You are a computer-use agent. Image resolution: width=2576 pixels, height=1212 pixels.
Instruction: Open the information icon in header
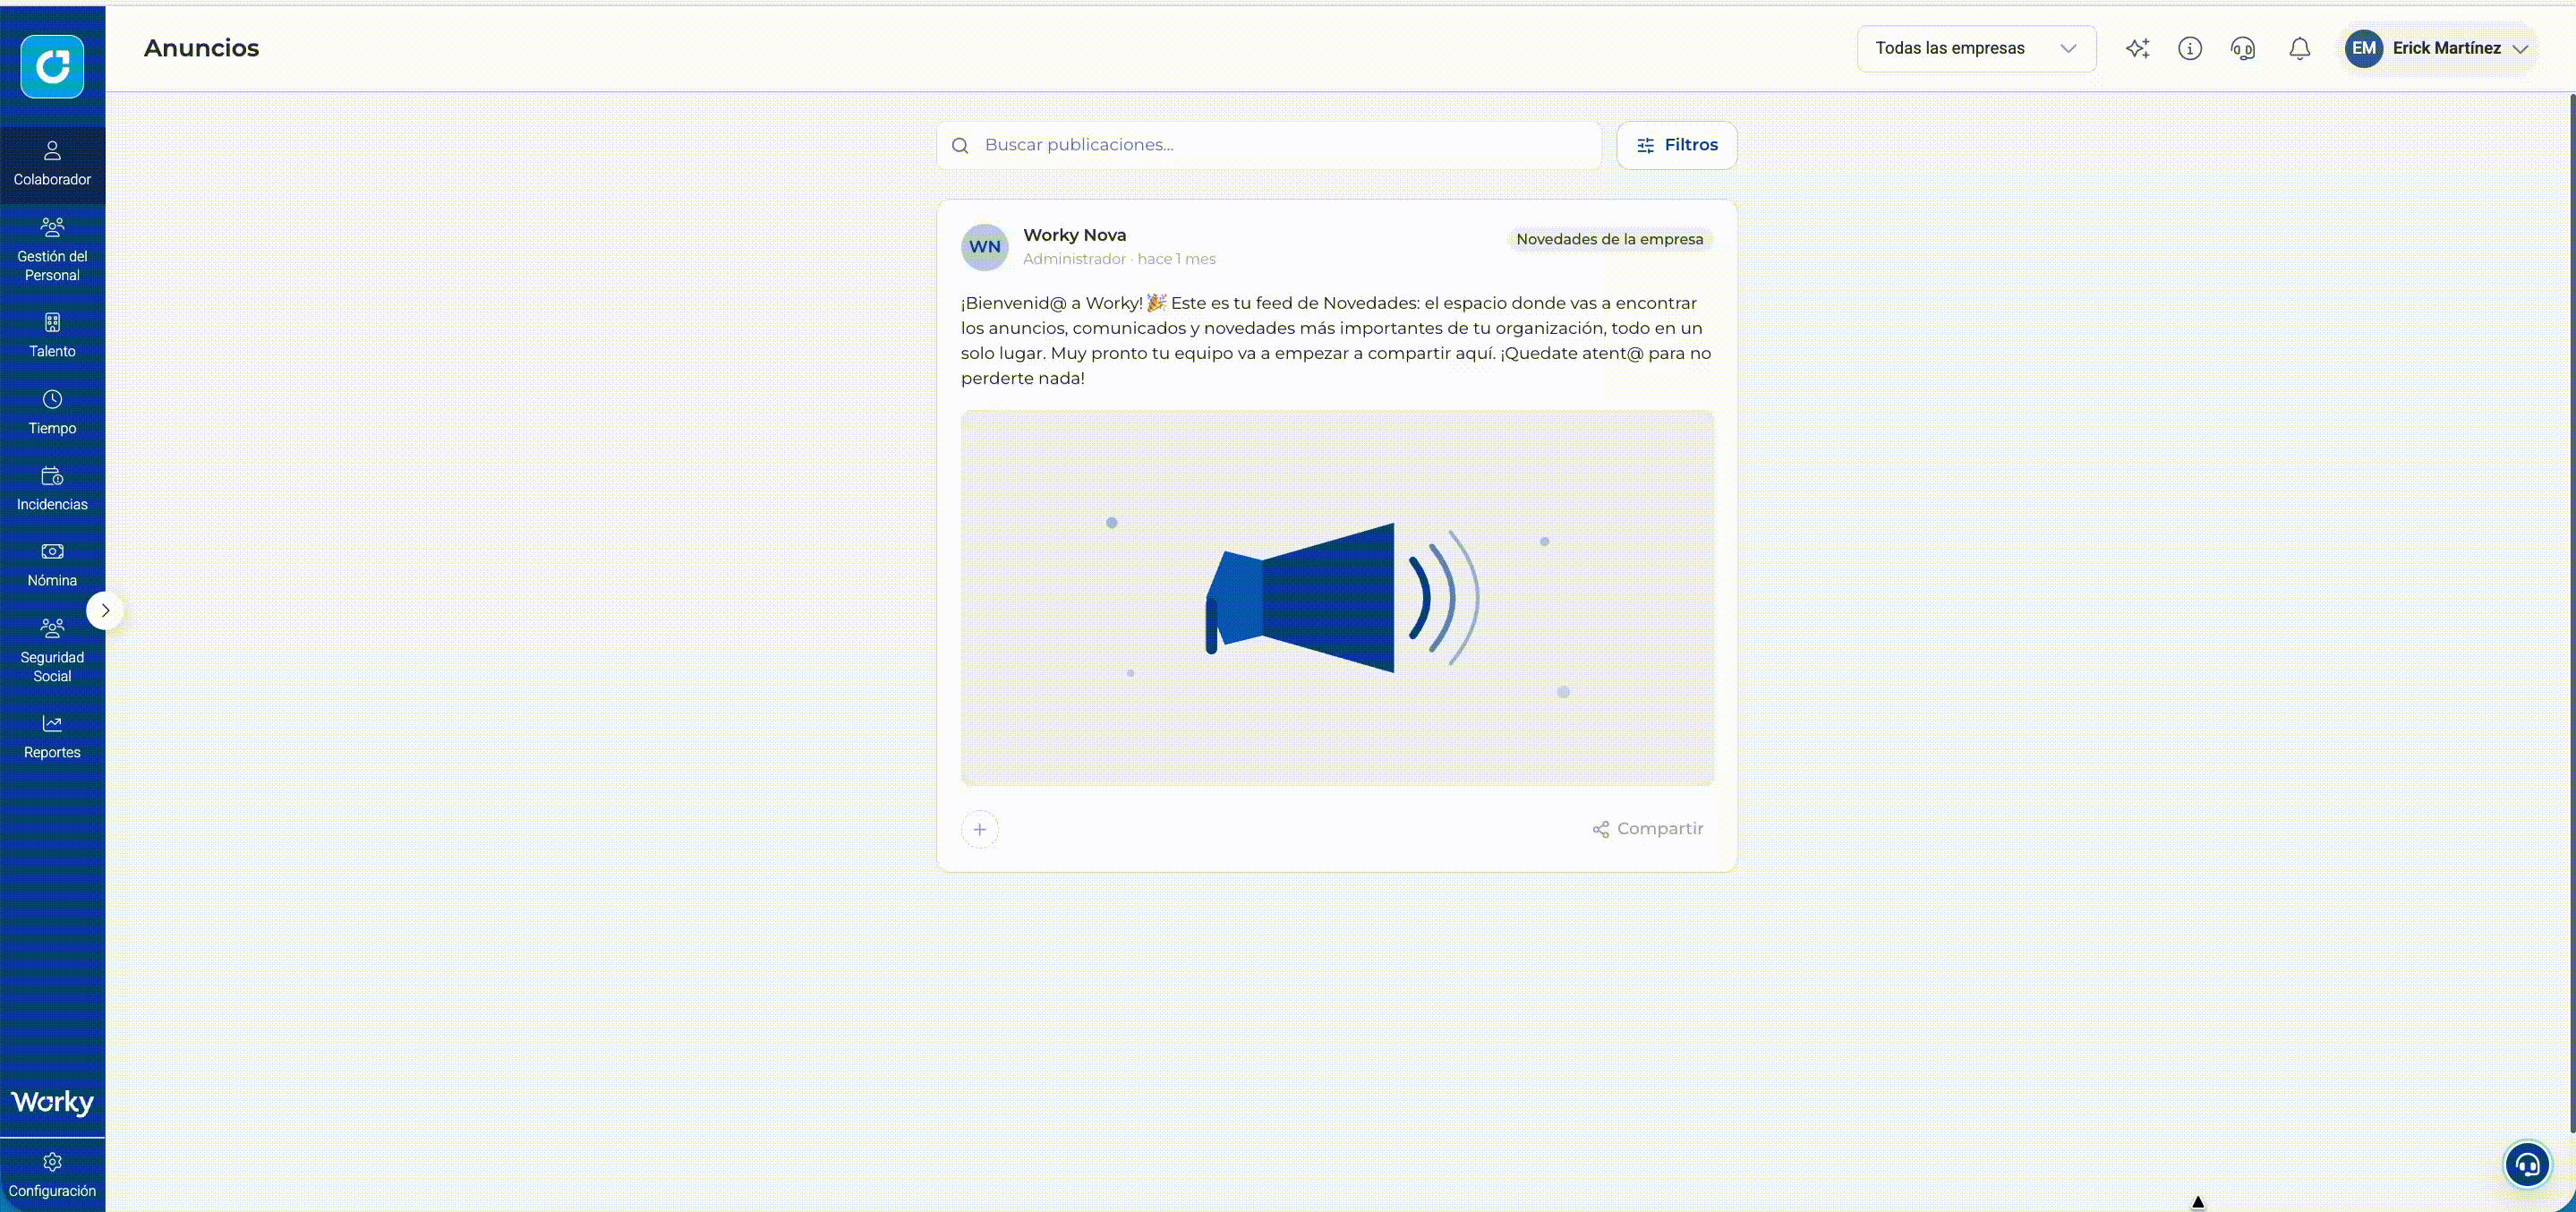point(2190,48)
